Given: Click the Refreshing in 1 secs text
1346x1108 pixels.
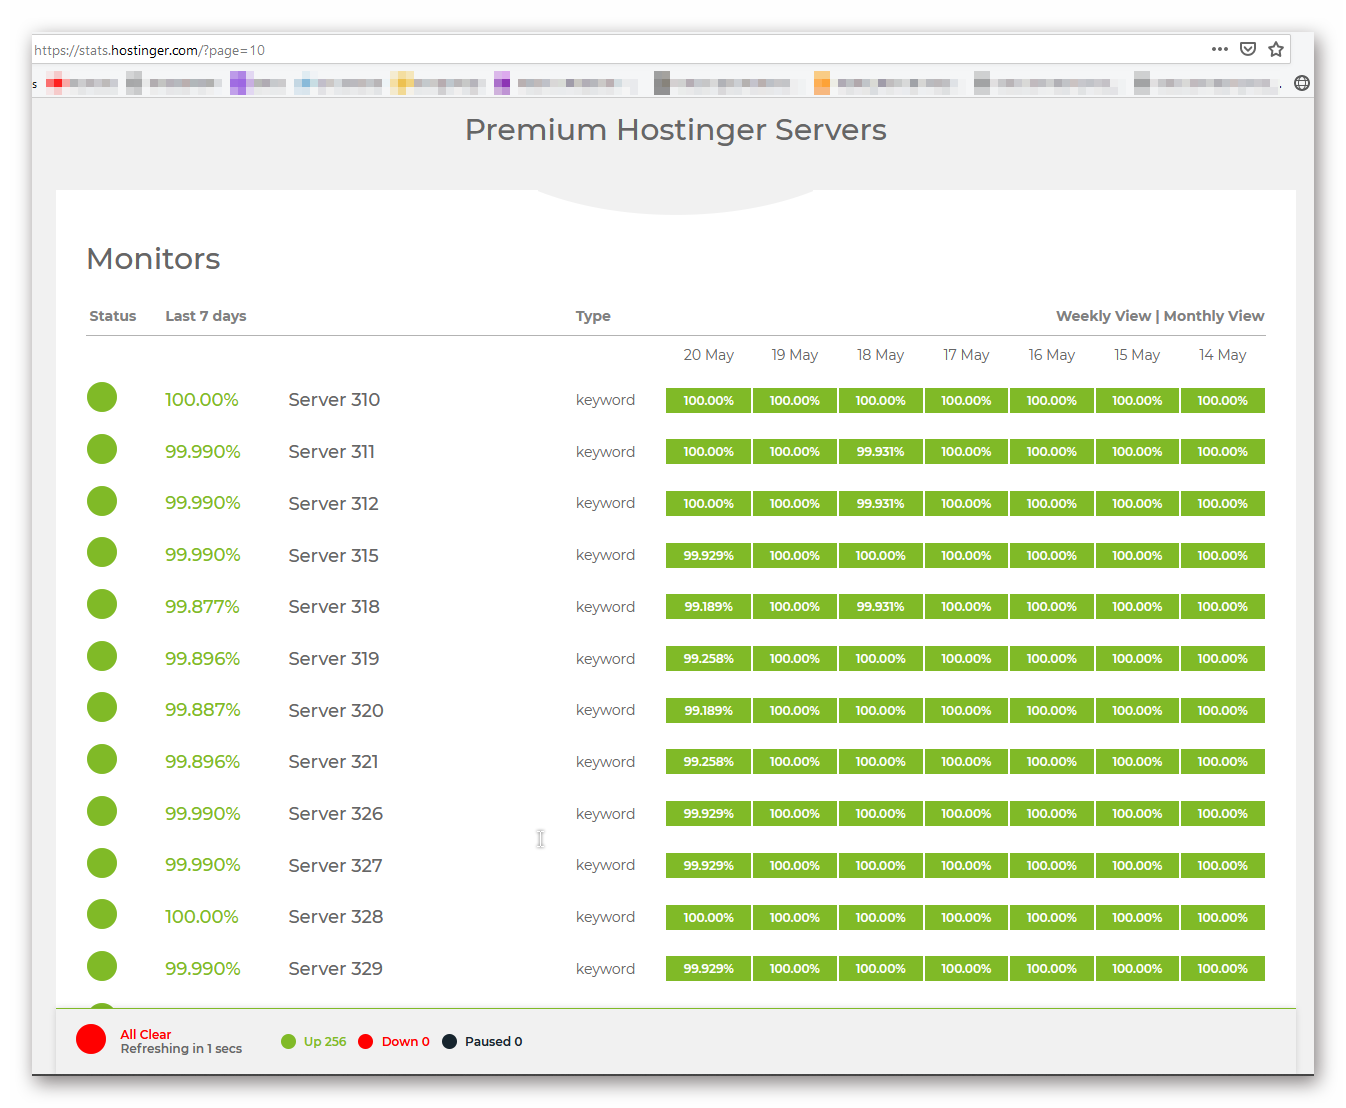Looking at the screenshot, I should pos(181,1049).
